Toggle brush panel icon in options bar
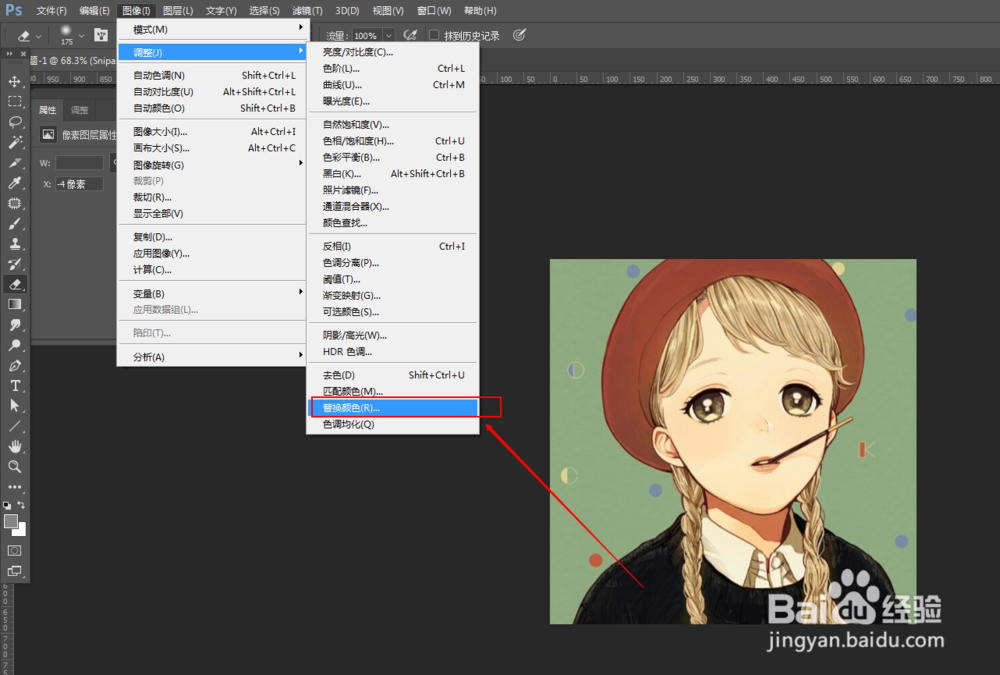The image size is (1000, 675). 101,35
